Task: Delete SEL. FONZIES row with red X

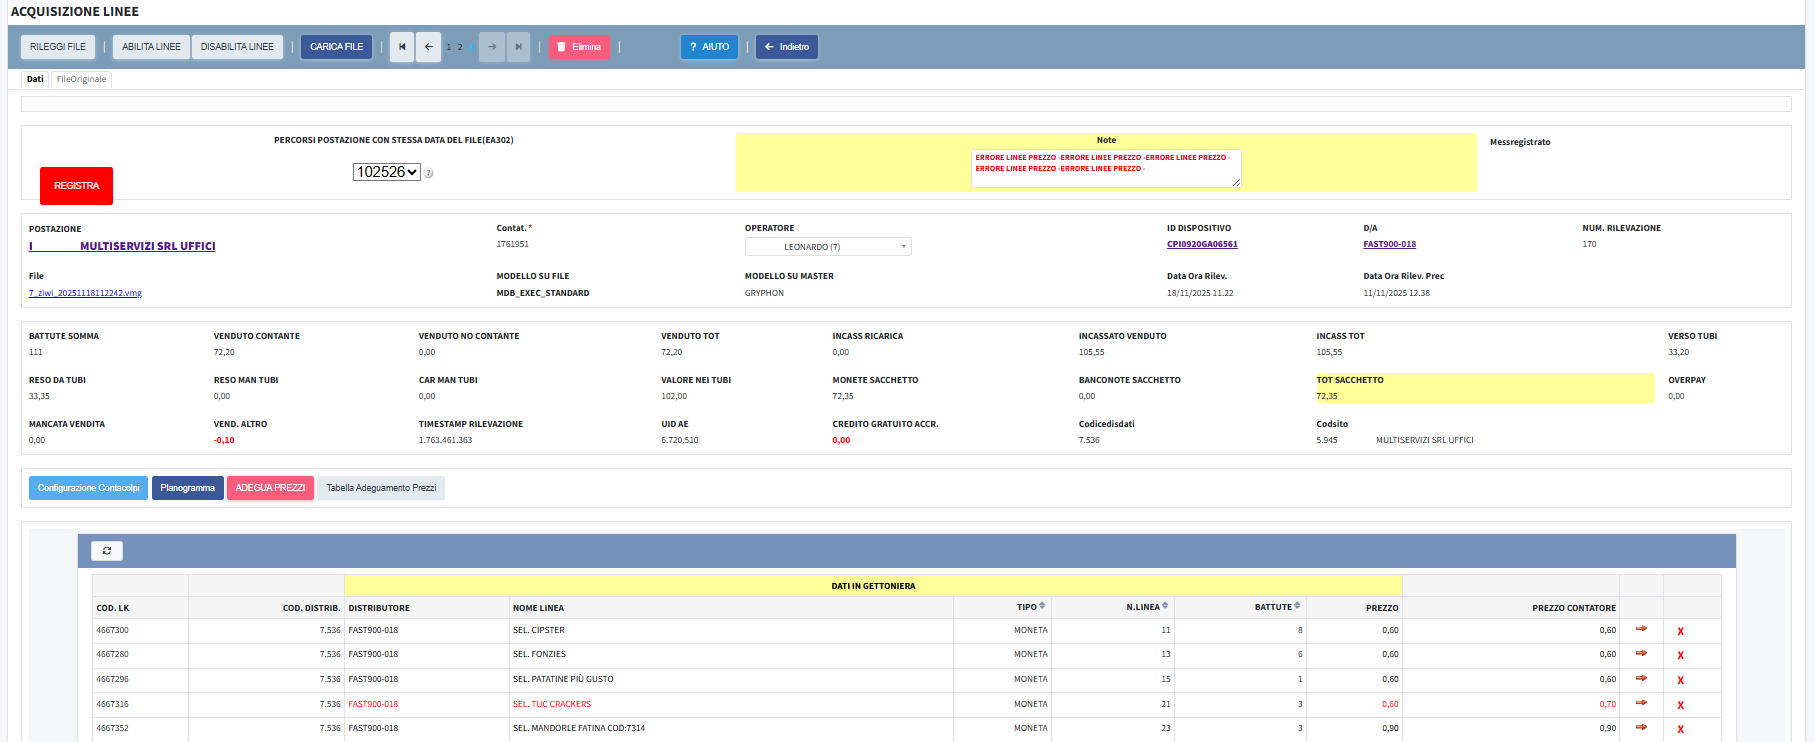Action: pyautogui.click(x=1680, y=655)
